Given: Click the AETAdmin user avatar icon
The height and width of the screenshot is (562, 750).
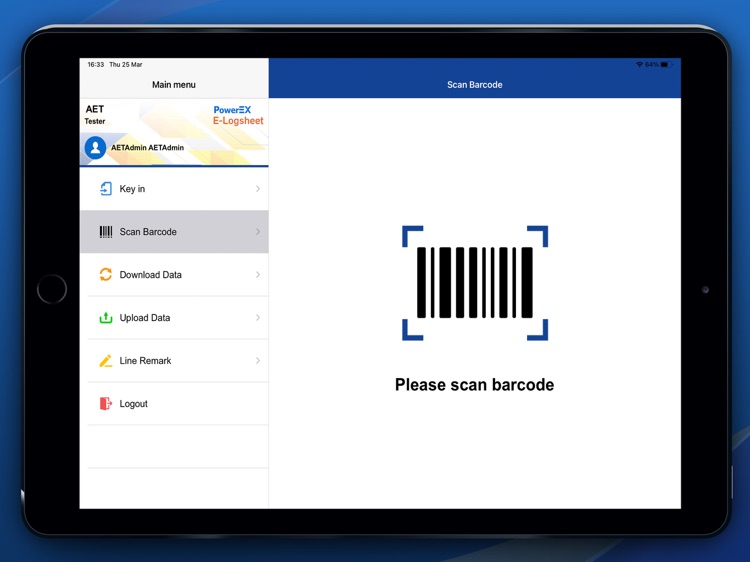Looking at the screenshot, I should pyautogui.click(x=95, y=147).
